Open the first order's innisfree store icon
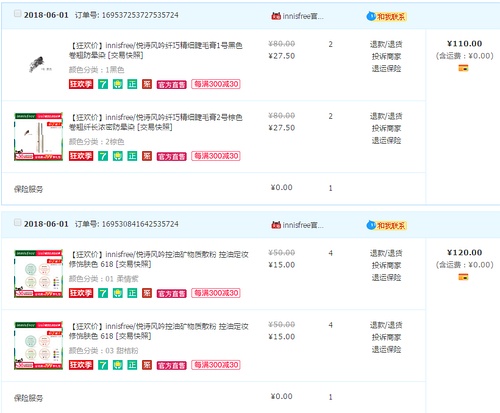The image size is (500, 413). (x=276, y=16)
